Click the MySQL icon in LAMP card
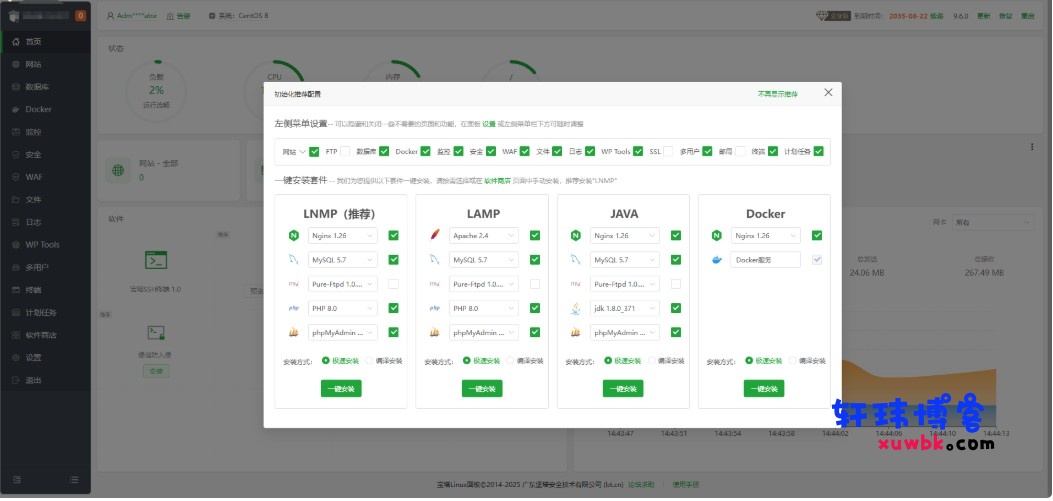The height and width of the screenshot is (501, 1053). pos(434,260)
